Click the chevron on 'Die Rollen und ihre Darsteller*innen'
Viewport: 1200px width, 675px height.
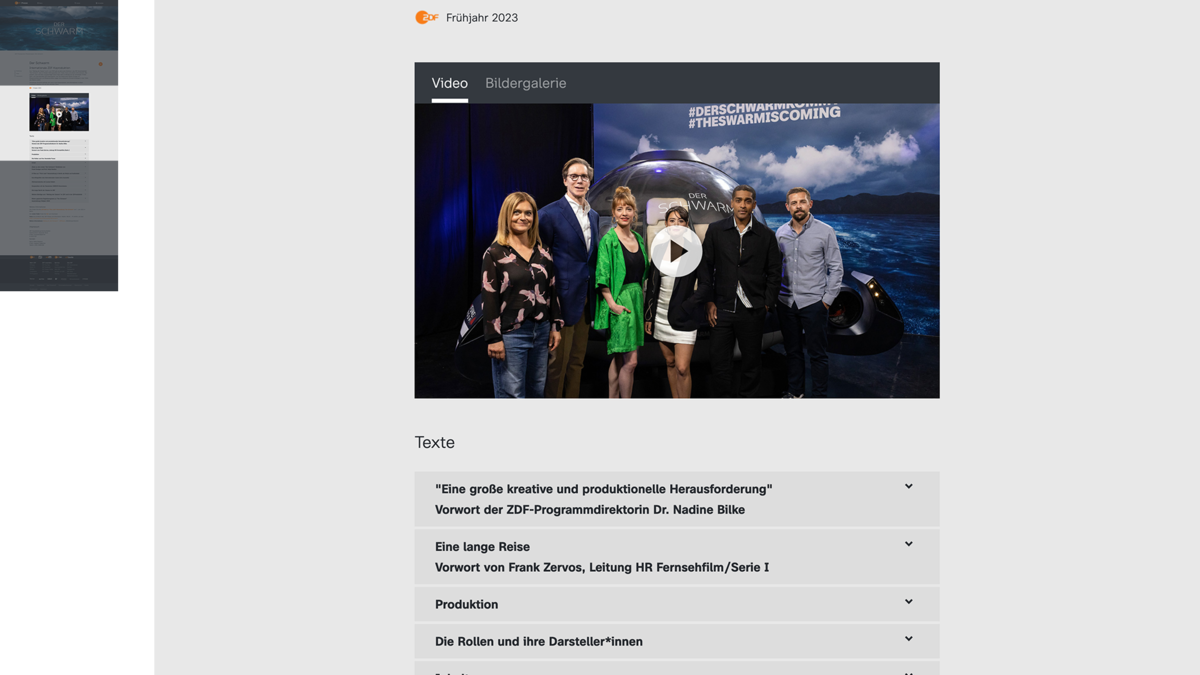click(908, 639)
